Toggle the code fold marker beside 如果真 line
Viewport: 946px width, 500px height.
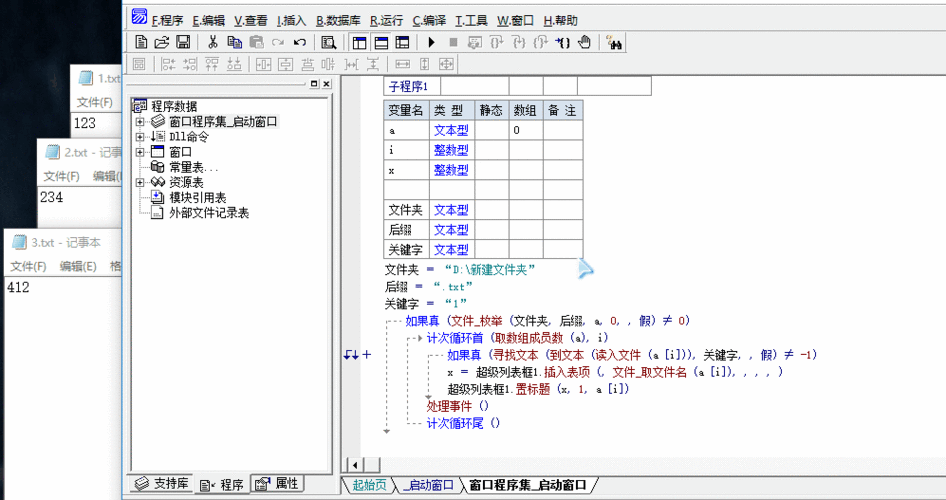366,355
